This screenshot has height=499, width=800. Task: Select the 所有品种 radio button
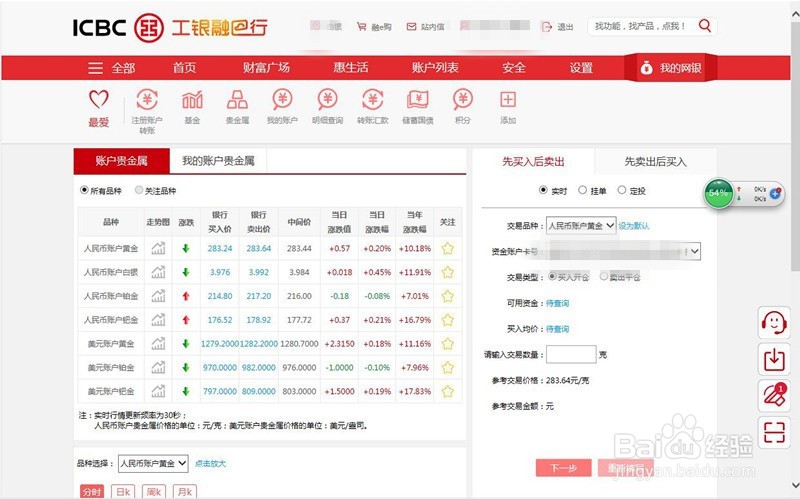[x=84, y=190]
